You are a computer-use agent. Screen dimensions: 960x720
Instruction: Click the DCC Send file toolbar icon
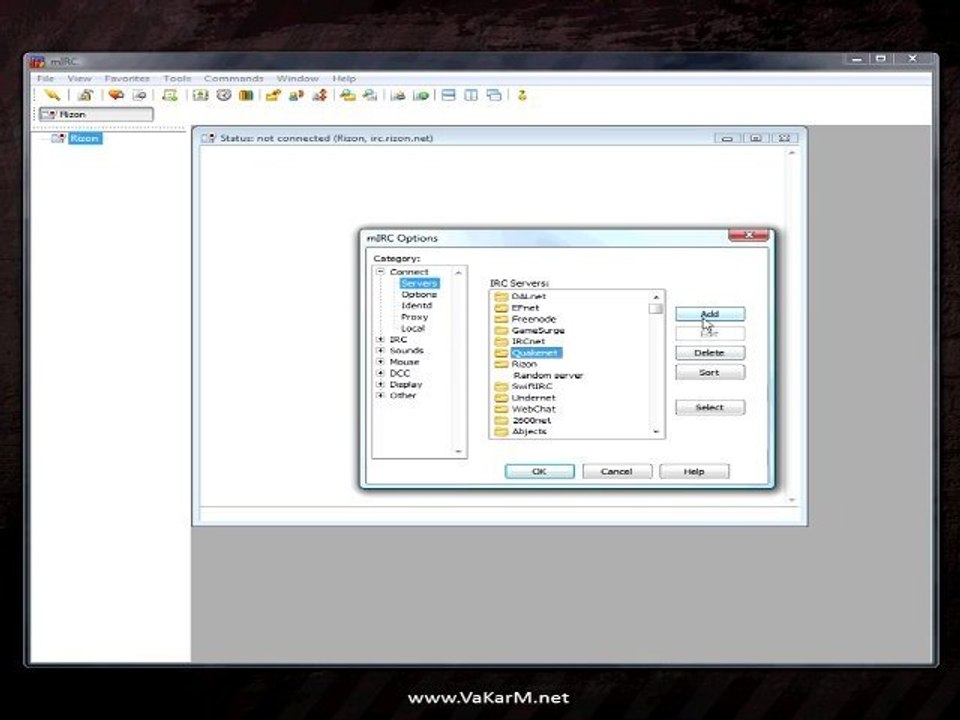tap(273, 95)
